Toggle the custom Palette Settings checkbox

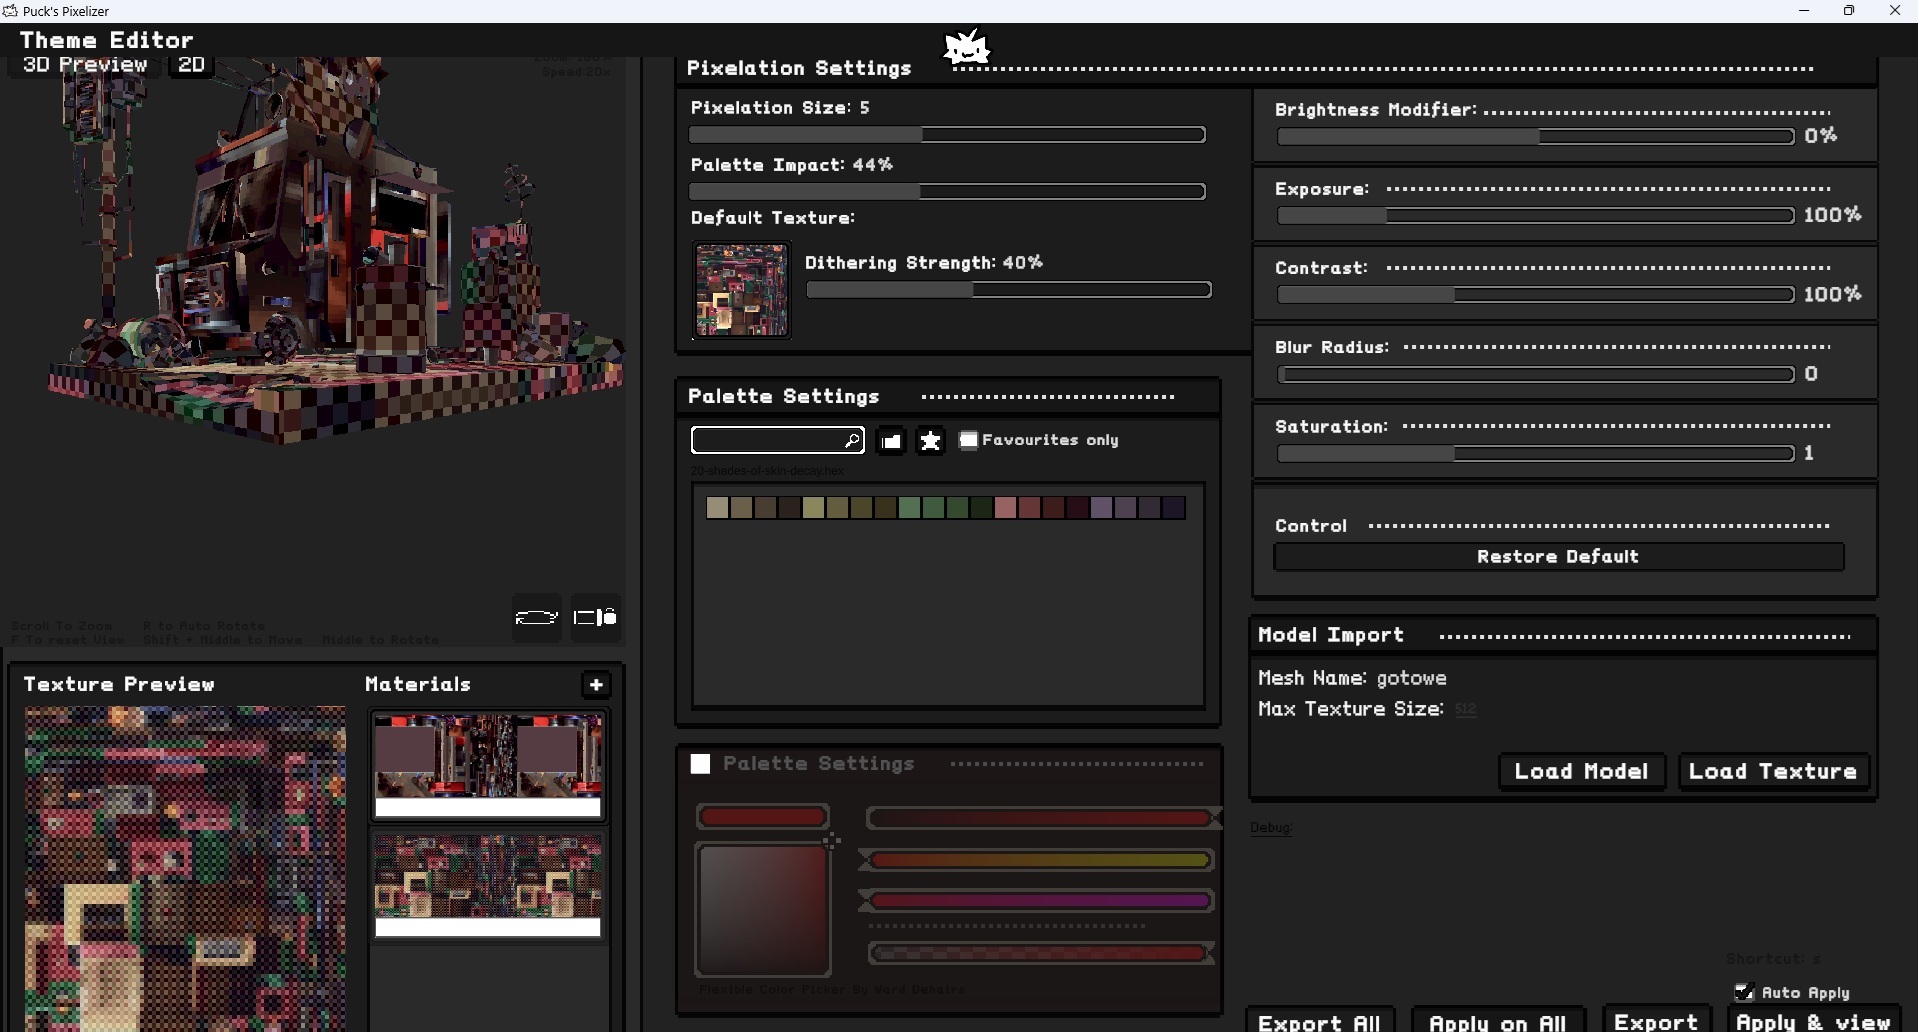pyautogui.click(x=701, y=765)
